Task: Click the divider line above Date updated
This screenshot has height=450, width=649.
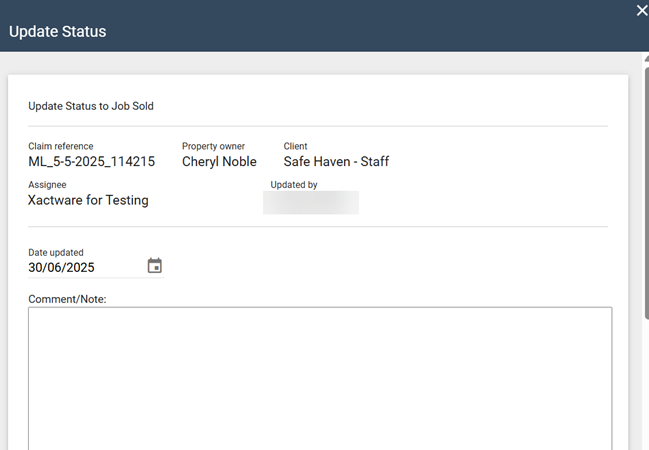Action: pyautogui.click(x=318, y=227)
